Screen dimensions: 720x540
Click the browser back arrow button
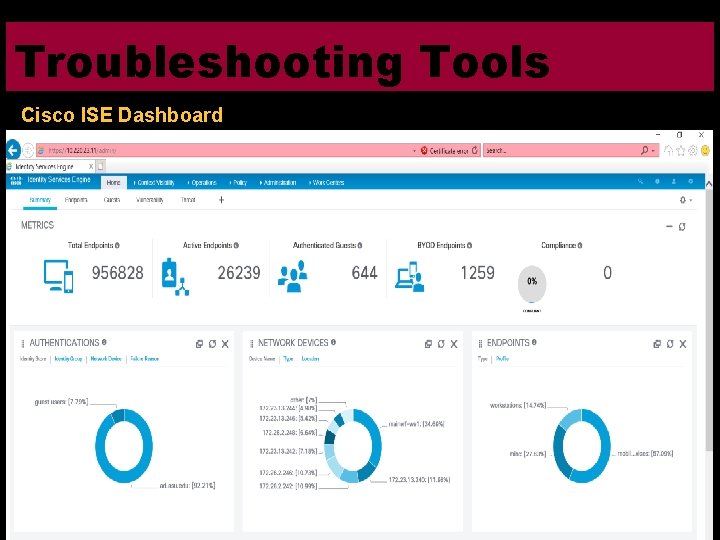pos(13,150)
